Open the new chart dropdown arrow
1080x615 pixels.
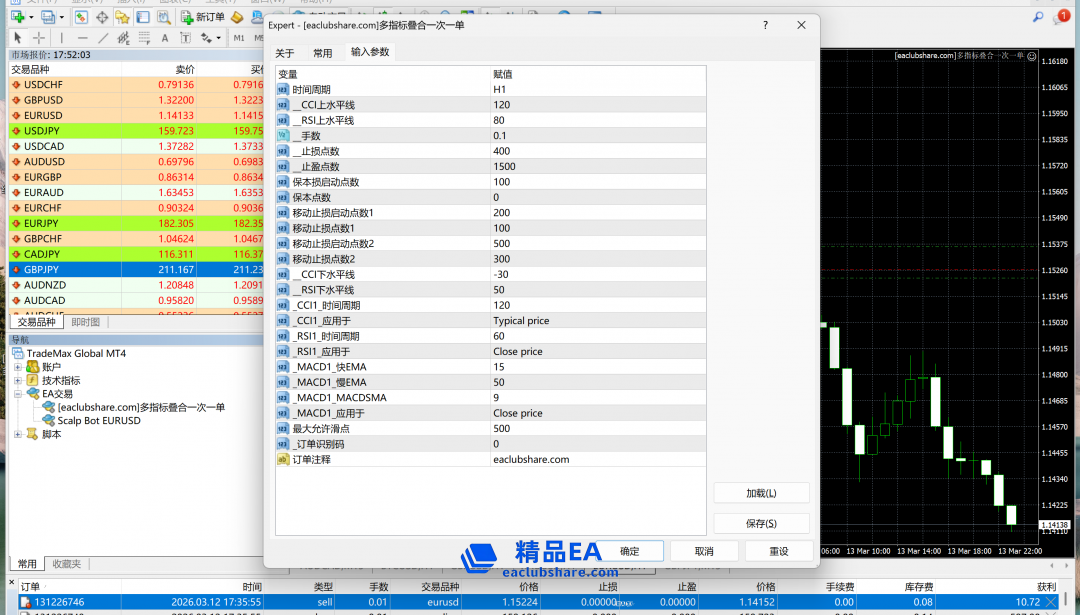[31, 17]
